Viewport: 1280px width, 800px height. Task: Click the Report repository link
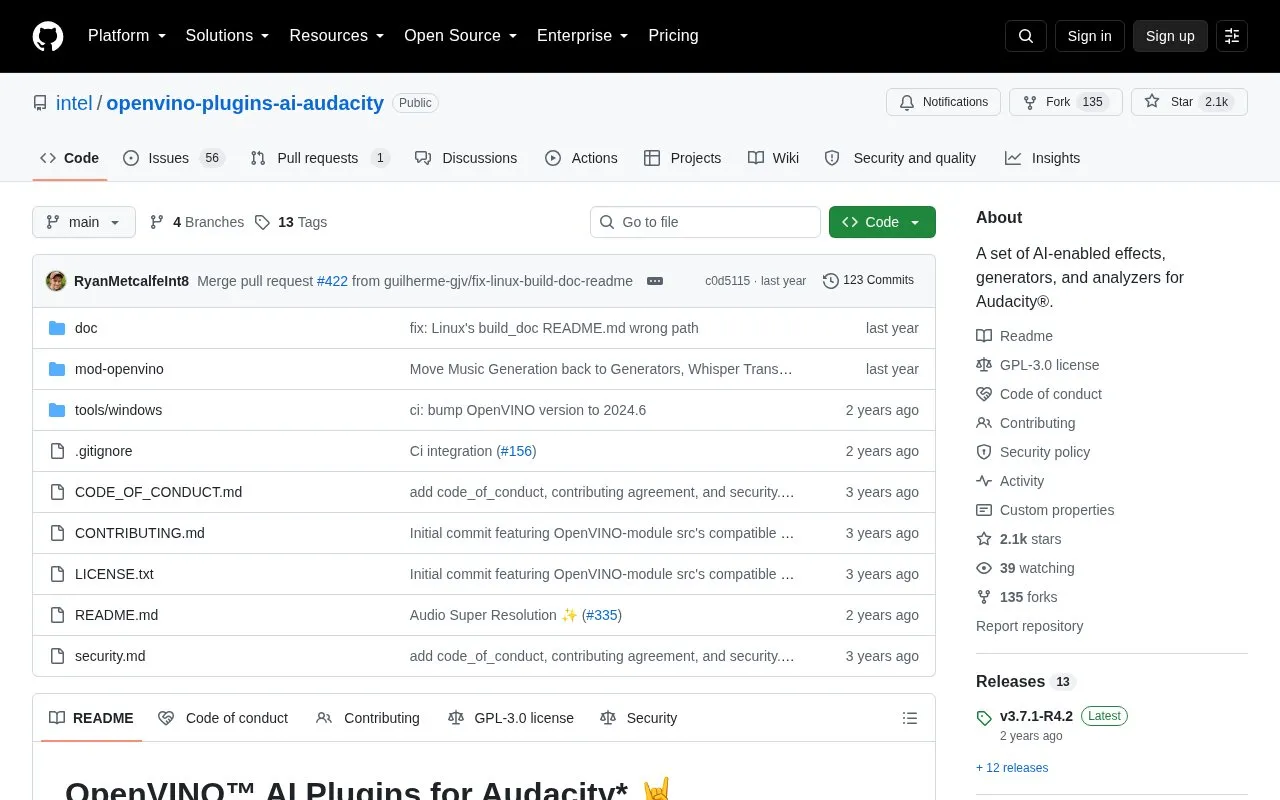[1029, 626]
